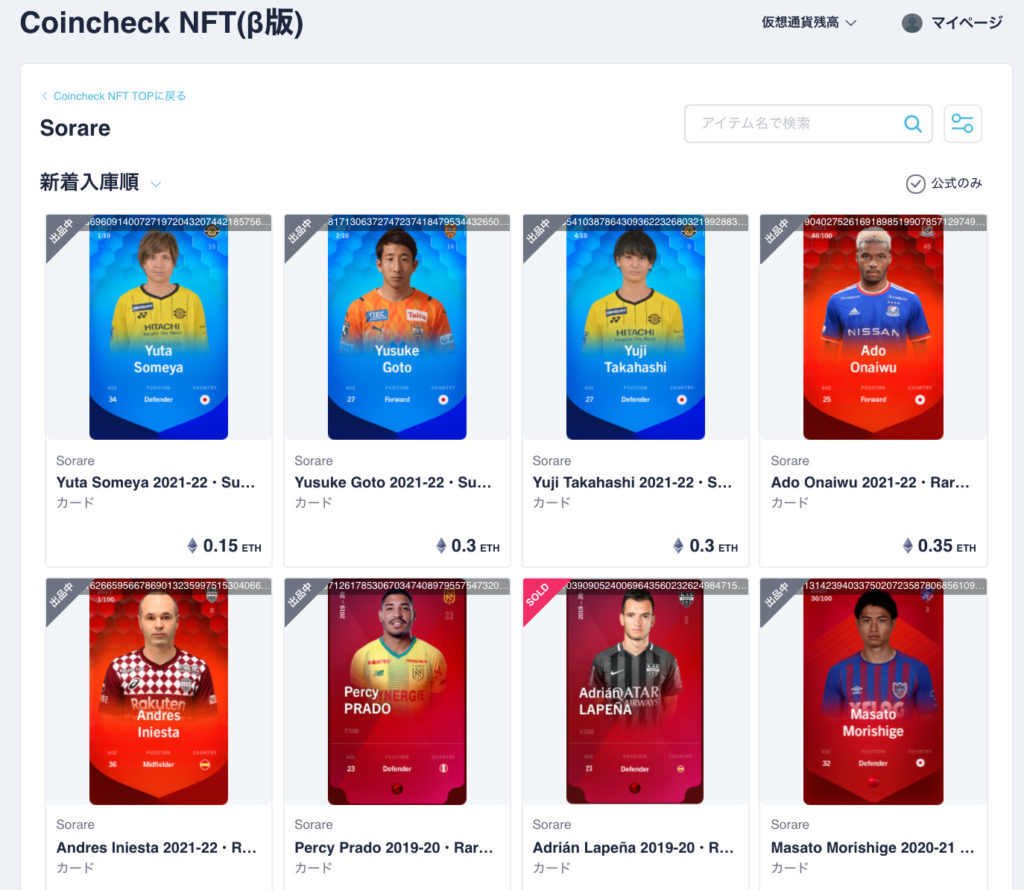Select the Andres Iniesta card image
This screenshot has width=1024, height=890.
point(159,692)
